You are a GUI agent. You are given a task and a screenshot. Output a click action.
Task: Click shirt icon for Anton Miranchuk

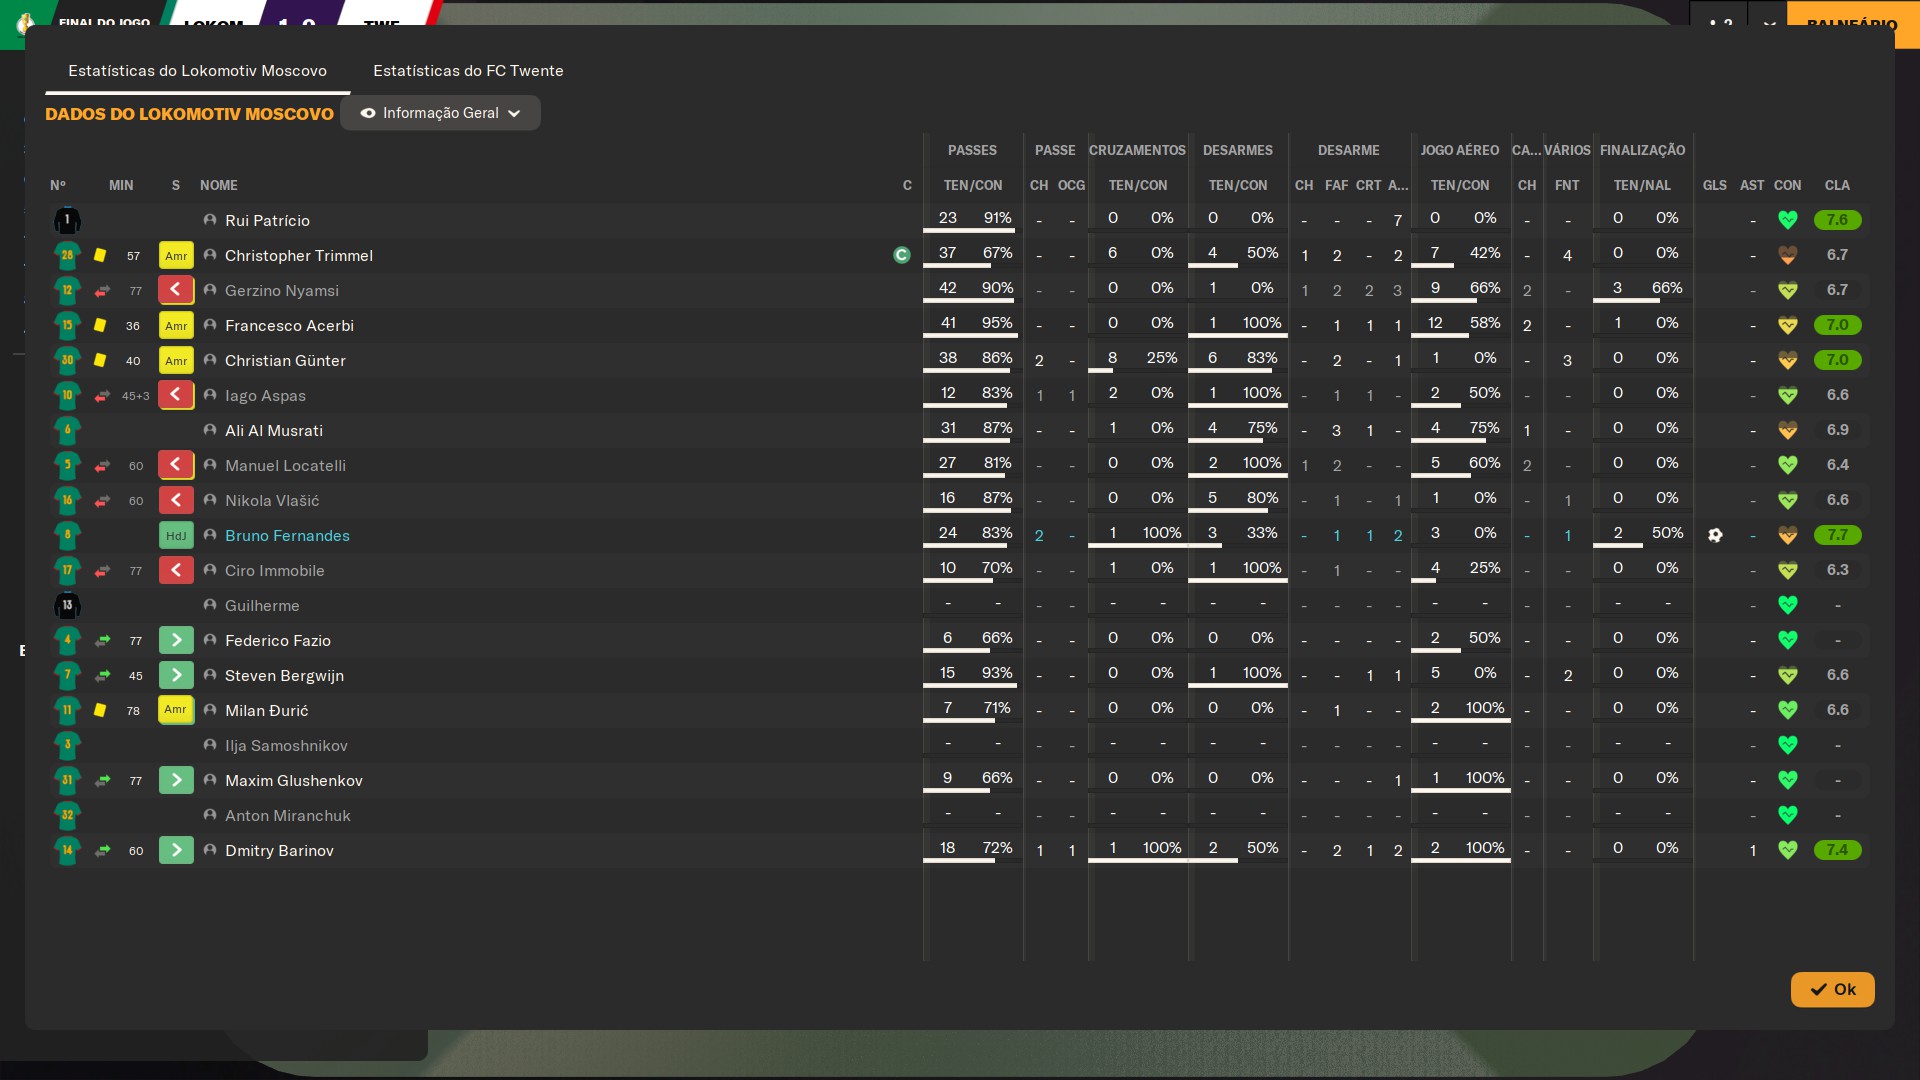67,815
